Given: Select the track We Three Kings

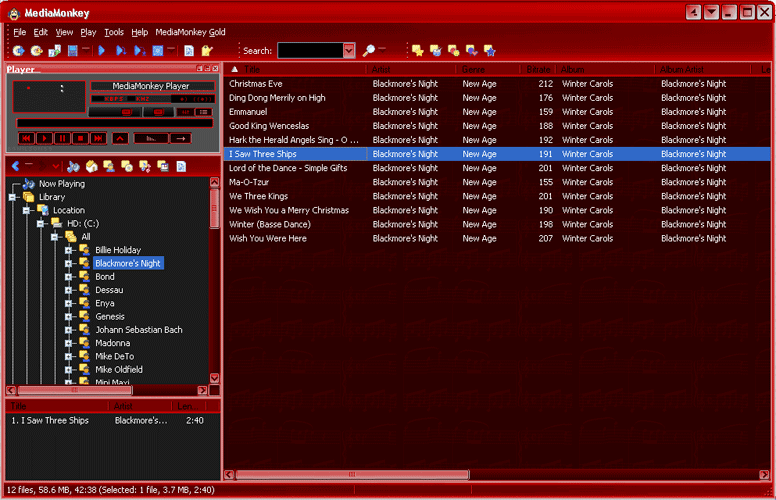Looking at the screenshot, I should [x=258, y=197].
